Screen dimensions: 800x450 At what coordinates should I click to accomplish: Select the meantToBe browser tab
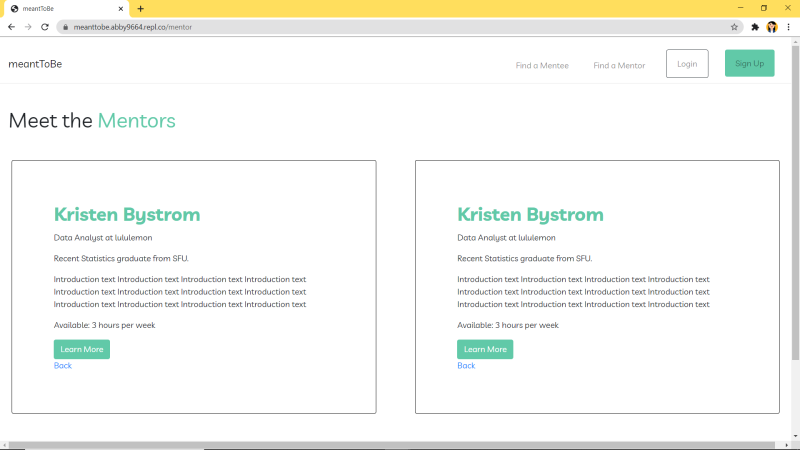click(65, 9)
